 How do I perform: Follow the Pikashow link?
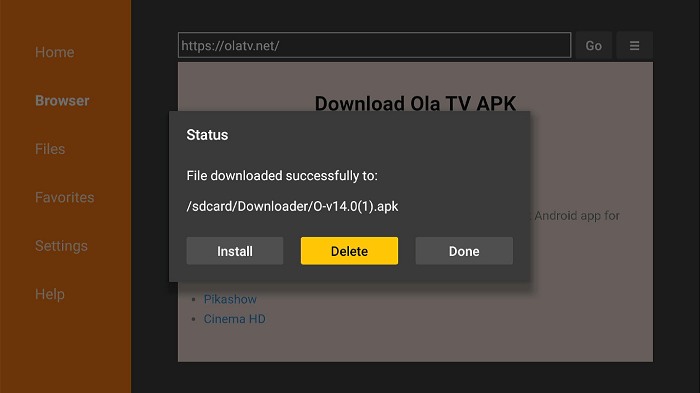[230, 299]
